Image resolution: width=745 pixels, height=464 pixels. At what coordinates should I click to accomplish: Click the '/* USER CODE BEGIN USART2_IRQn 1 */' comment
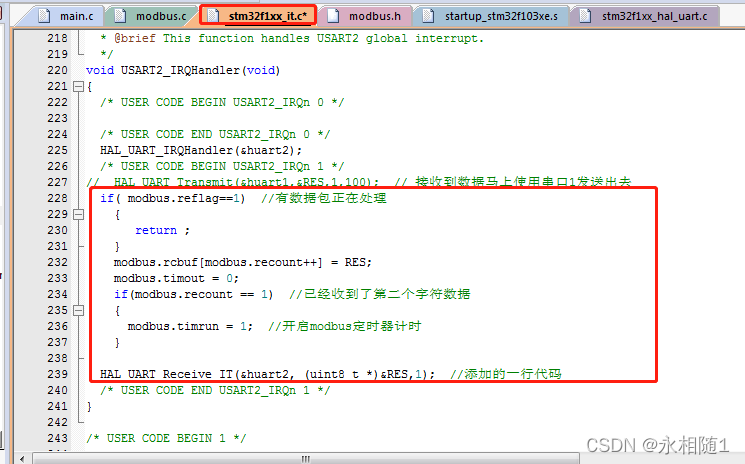(222, 167)
